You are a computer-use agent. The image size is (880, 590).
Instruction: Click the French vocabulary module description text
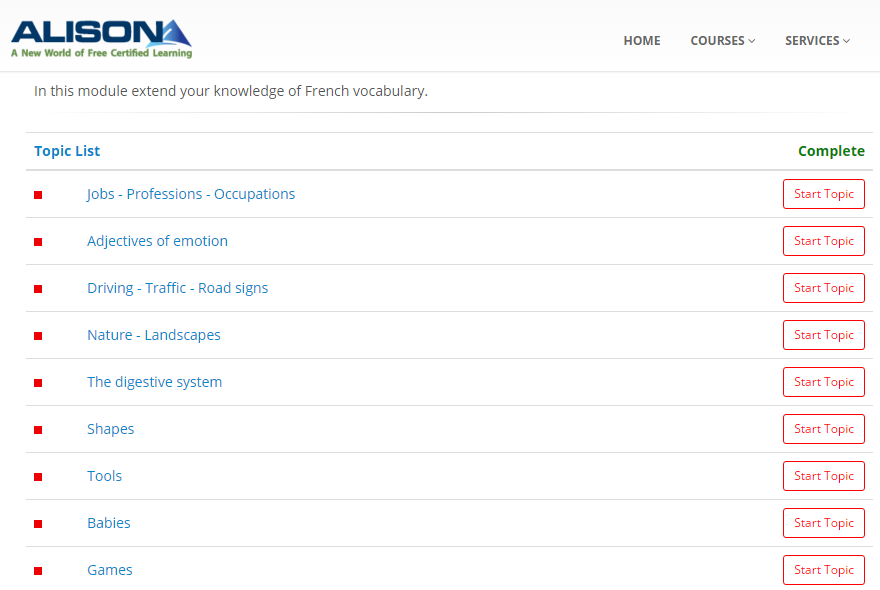click(231, 91)
